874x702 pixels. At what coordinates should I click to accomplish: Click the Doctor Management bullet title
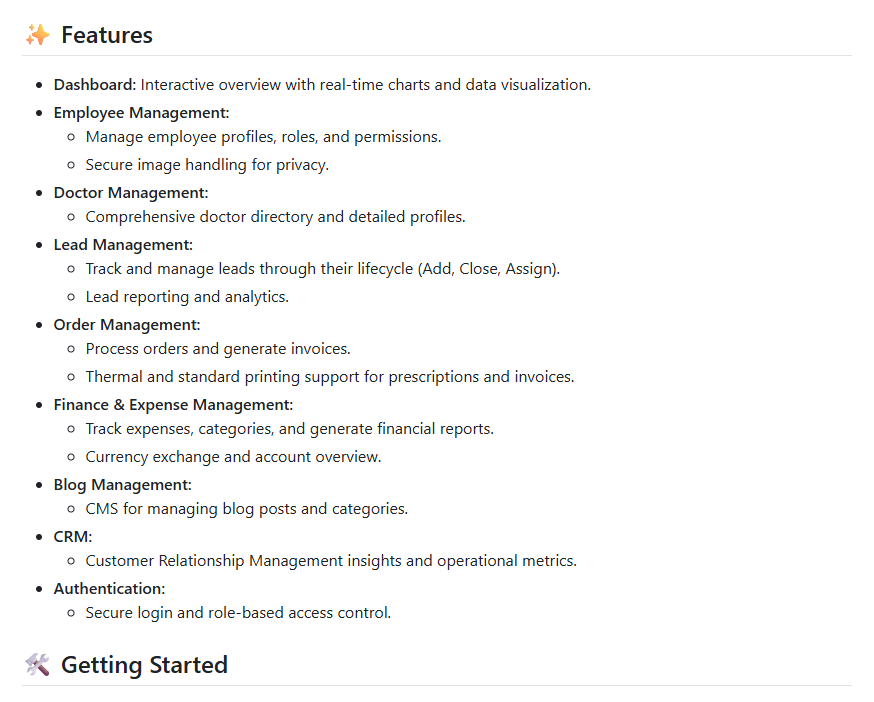coord(130,193)
